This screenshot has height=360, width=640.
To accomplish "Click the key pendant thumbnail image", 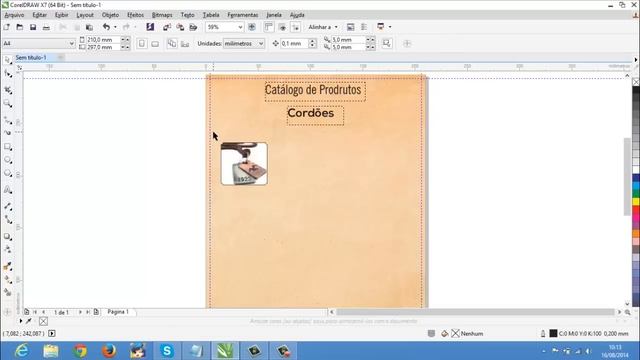I will tap(244, 164).
